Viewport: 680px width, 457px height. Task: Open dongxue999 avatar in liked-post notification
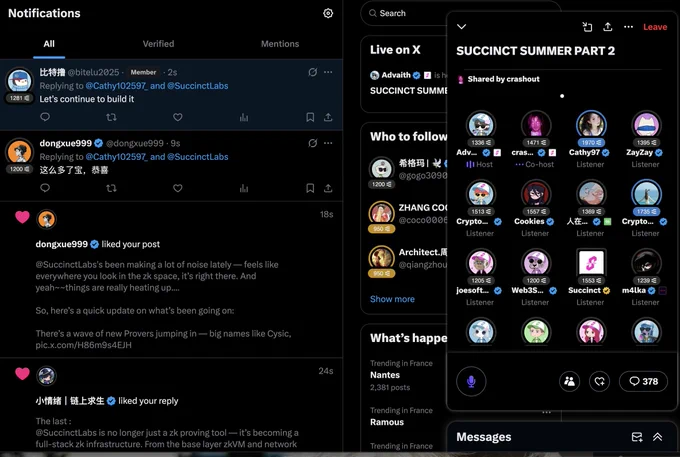[x=46, y=219]
